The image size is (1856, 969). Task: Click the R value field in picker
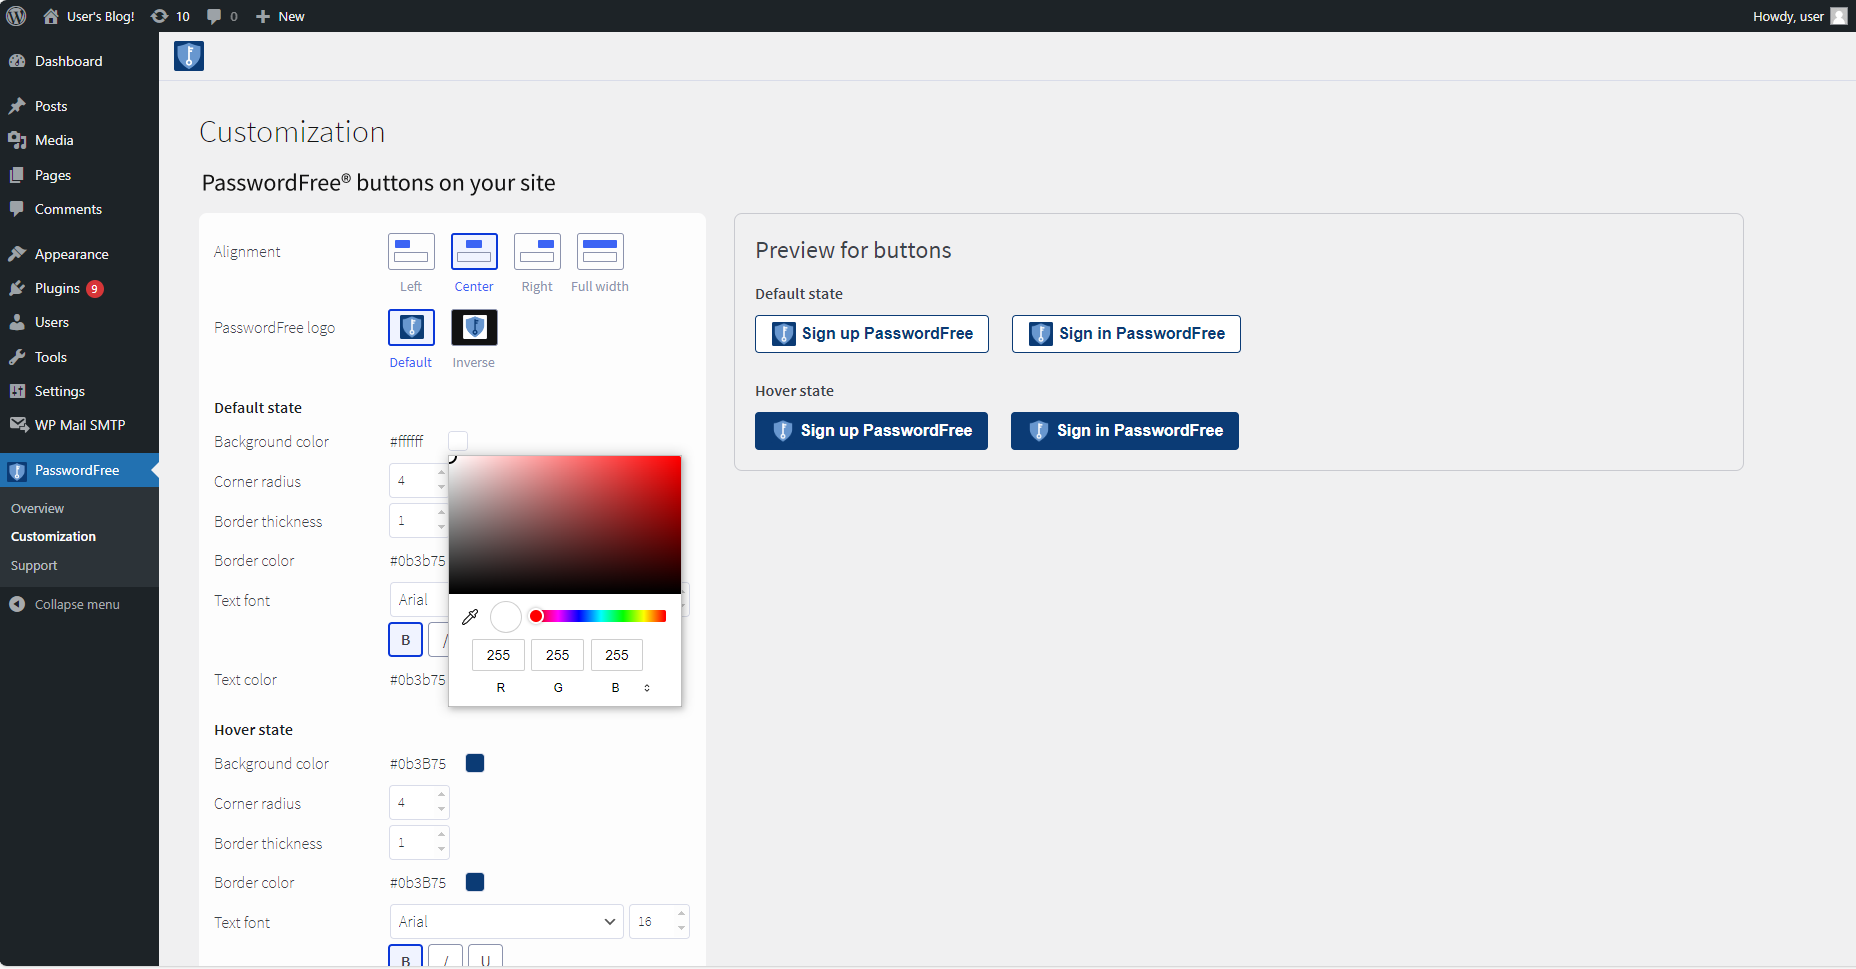(498, 655)
